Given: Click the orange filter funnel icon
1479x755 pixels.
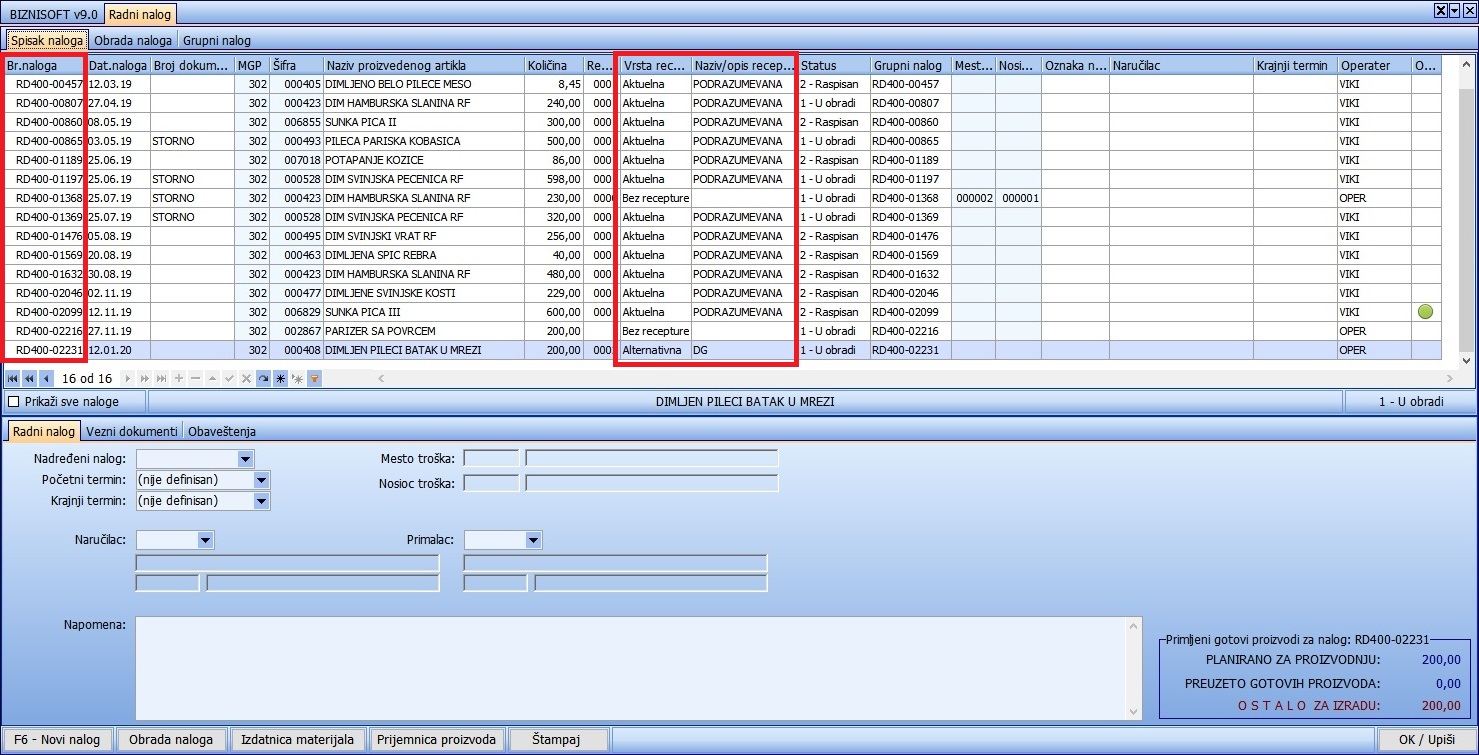Looking at the screenshot, I should 314,379.
